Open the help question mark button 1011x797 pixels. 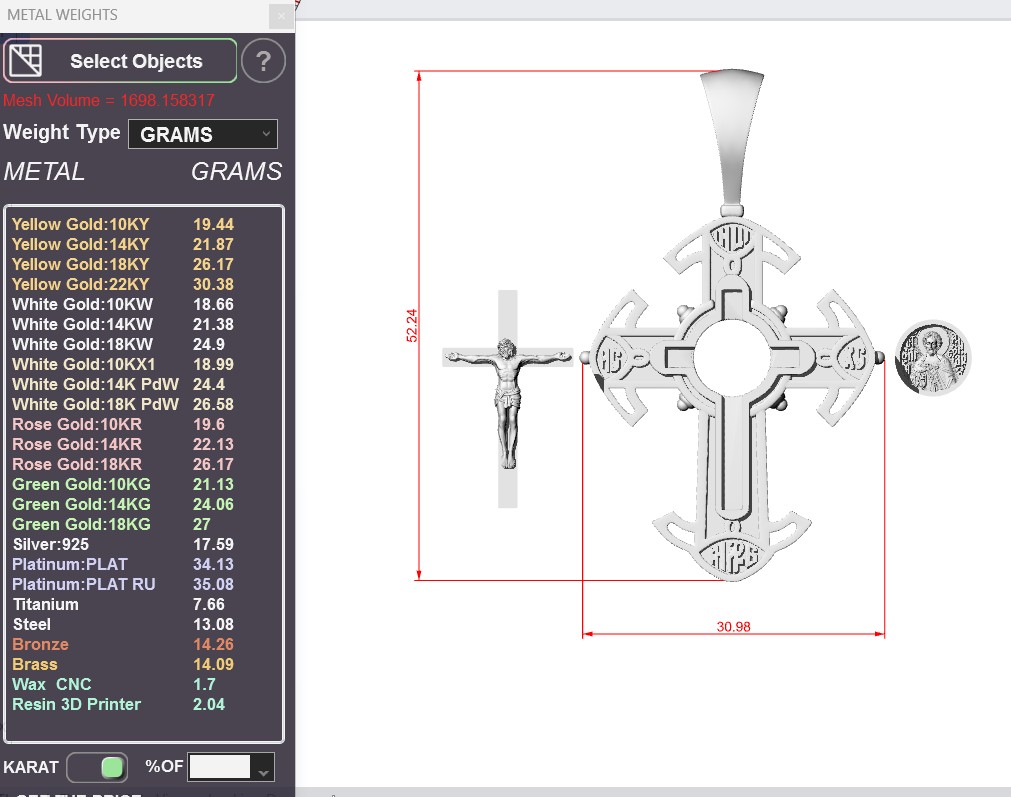point(263,61)
